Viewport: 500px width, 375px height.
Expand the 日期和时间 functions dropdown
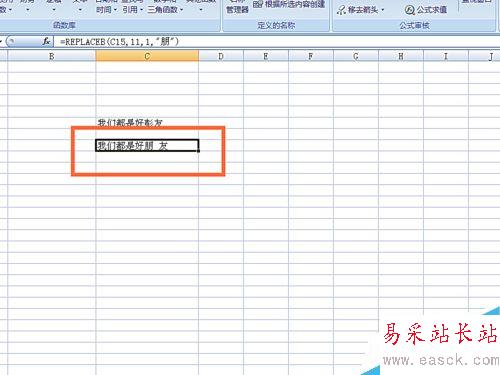pyautogui.click(x=106, y=7)
